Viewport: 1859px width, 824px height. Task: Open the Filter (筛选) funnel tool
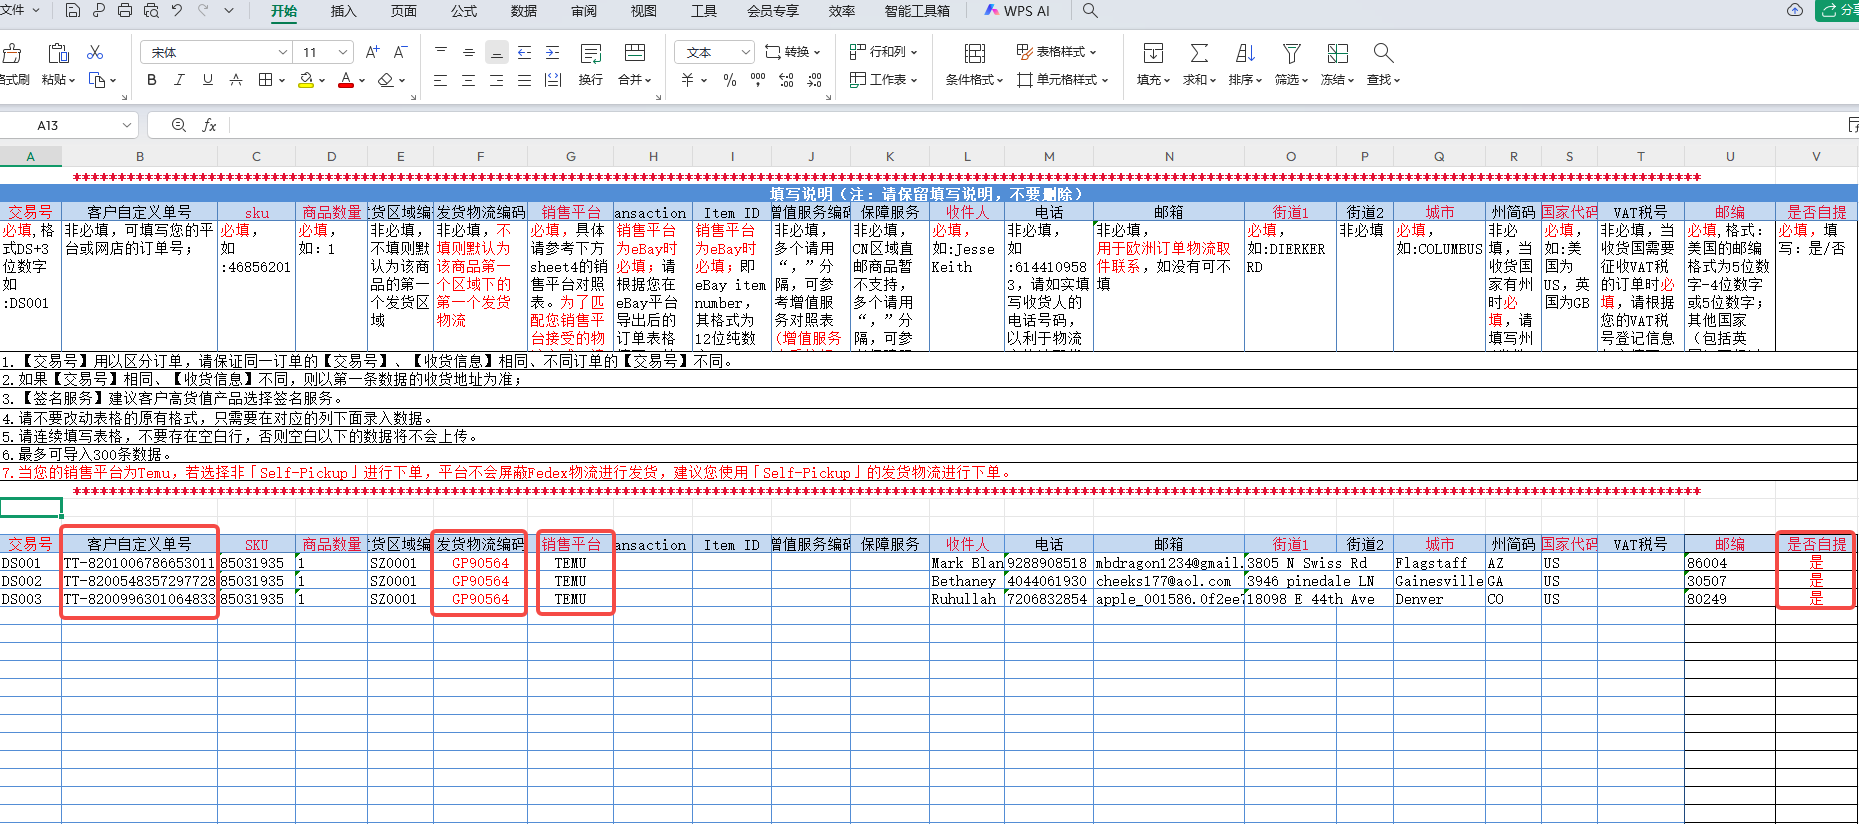click(x=1291, y=53)
